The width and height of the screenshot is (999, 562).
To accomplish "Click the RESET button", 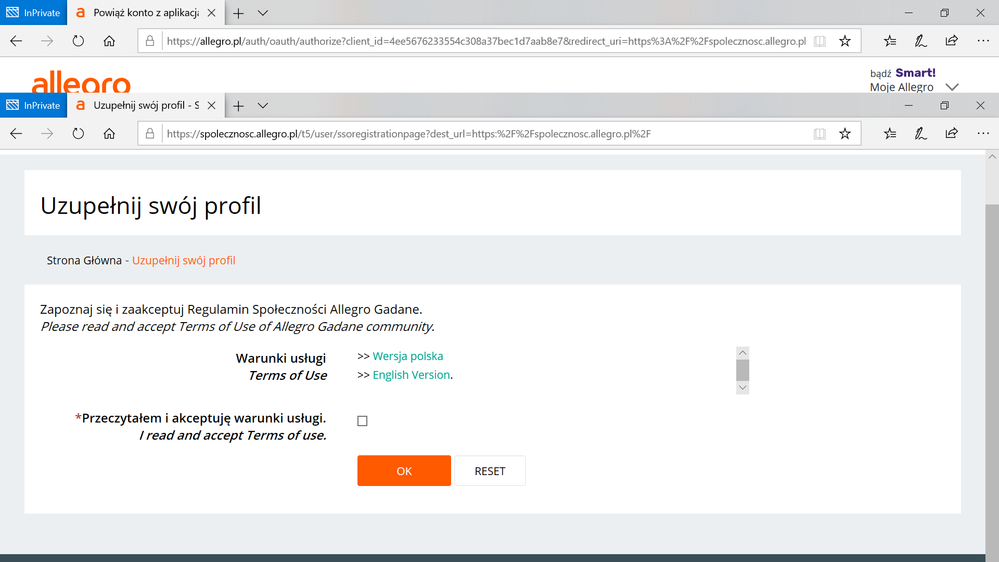I will 490,470.
